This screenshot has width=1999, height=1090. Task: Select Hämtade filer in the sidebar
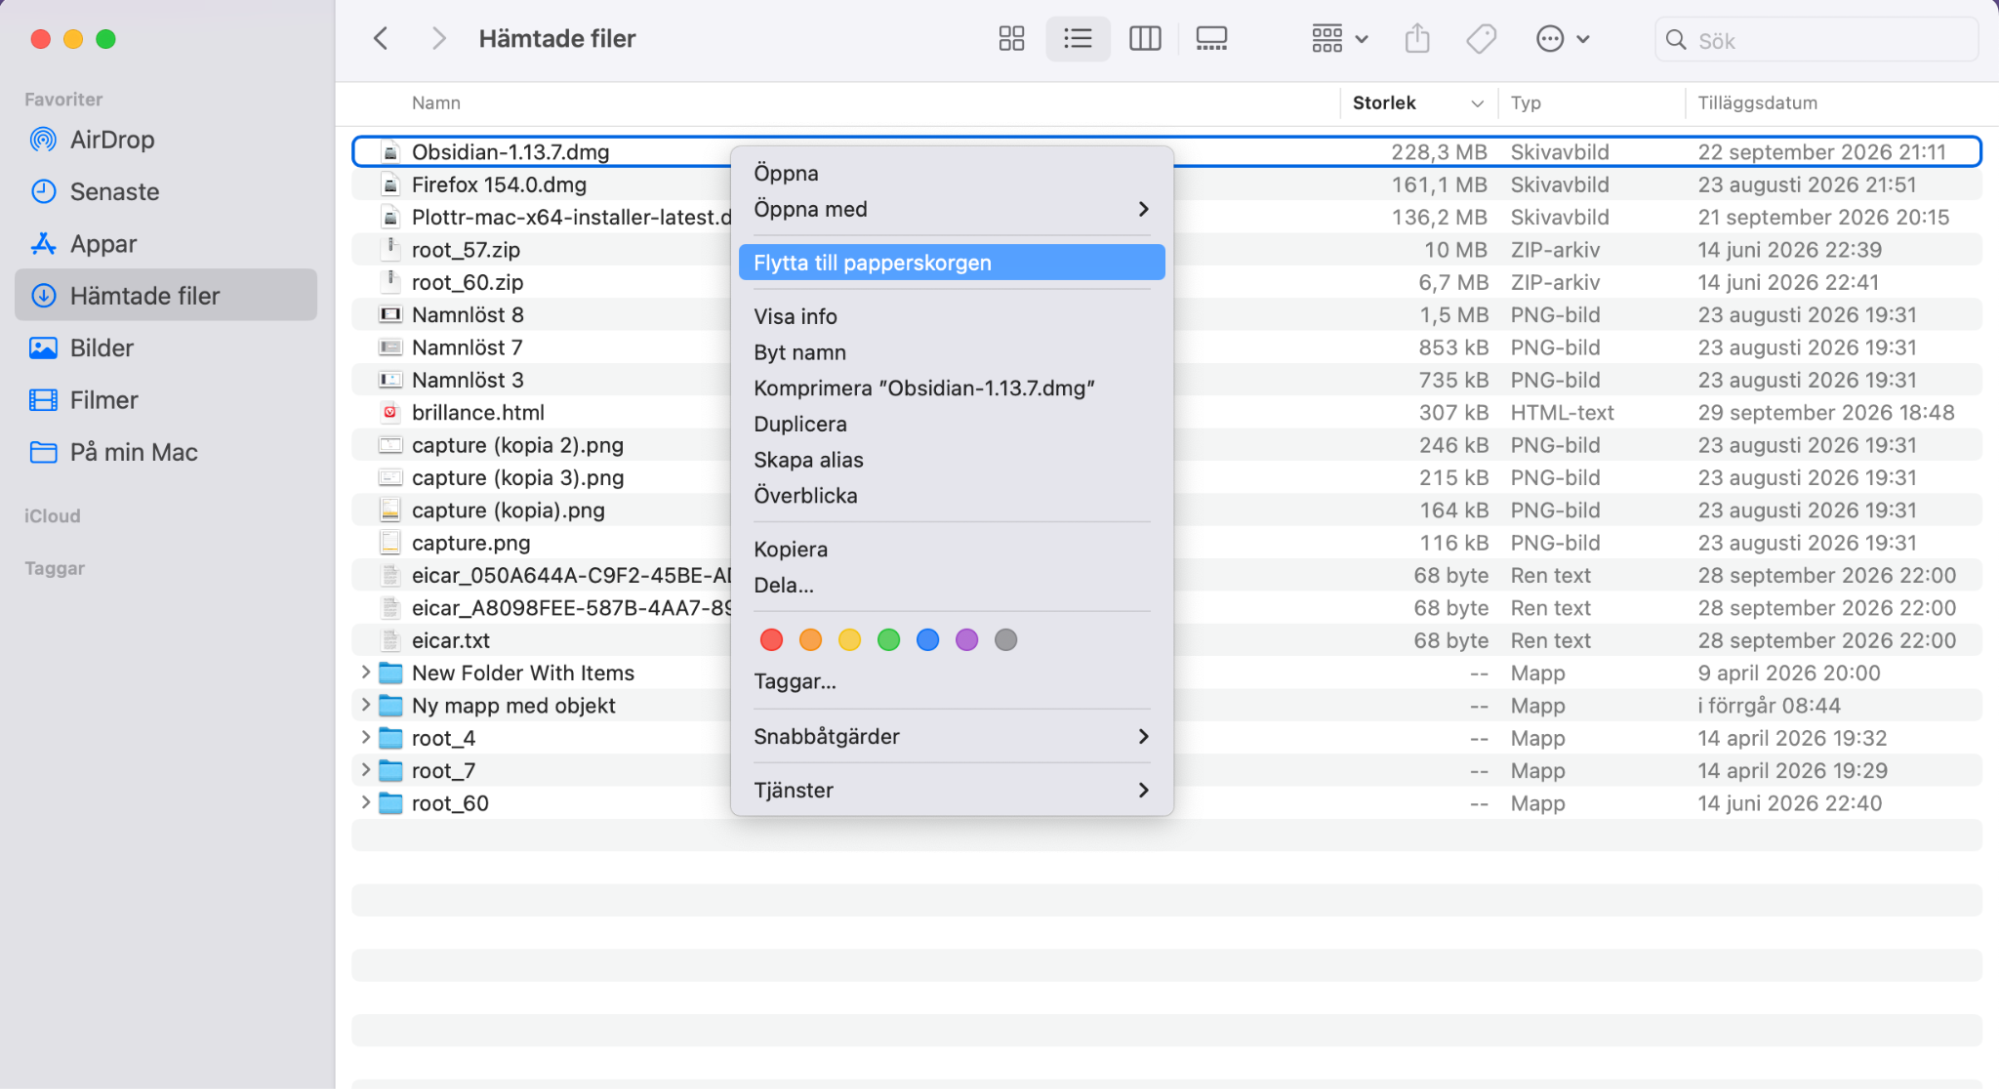(166, 296)
